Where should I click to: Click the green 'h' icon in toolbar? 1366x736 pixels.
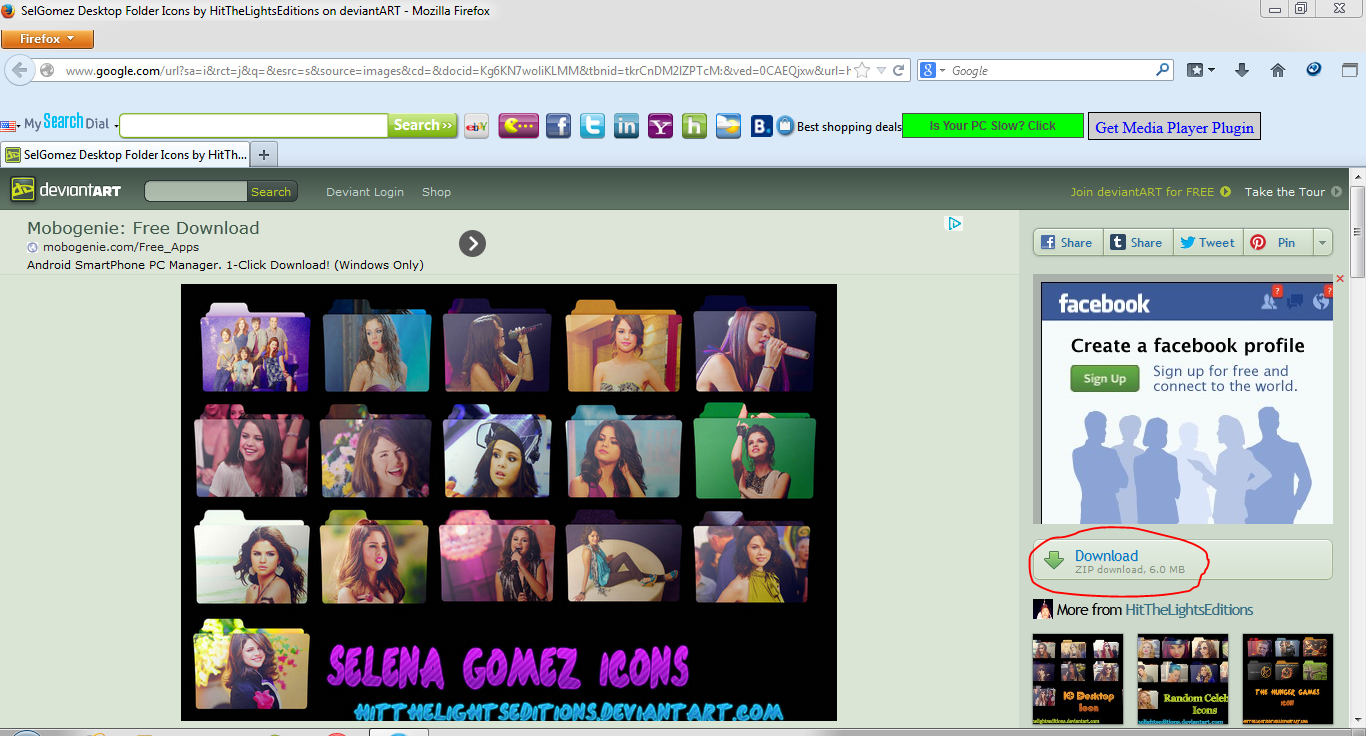point(694,126)
